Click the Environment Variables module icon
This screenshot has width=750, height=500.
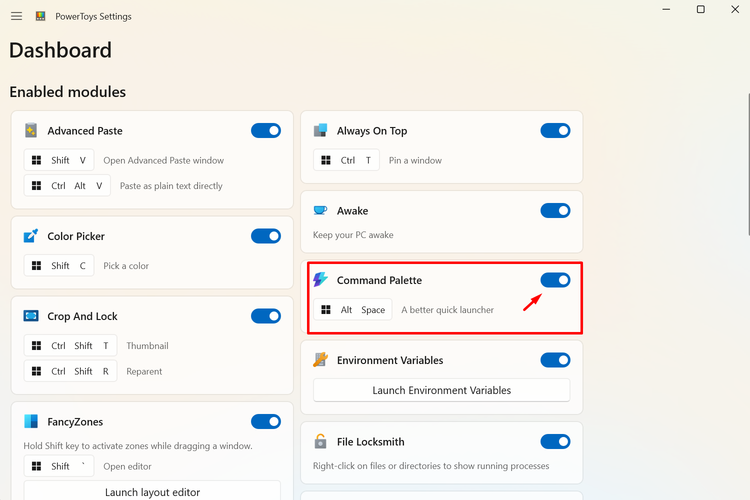(x=320, y=360)
